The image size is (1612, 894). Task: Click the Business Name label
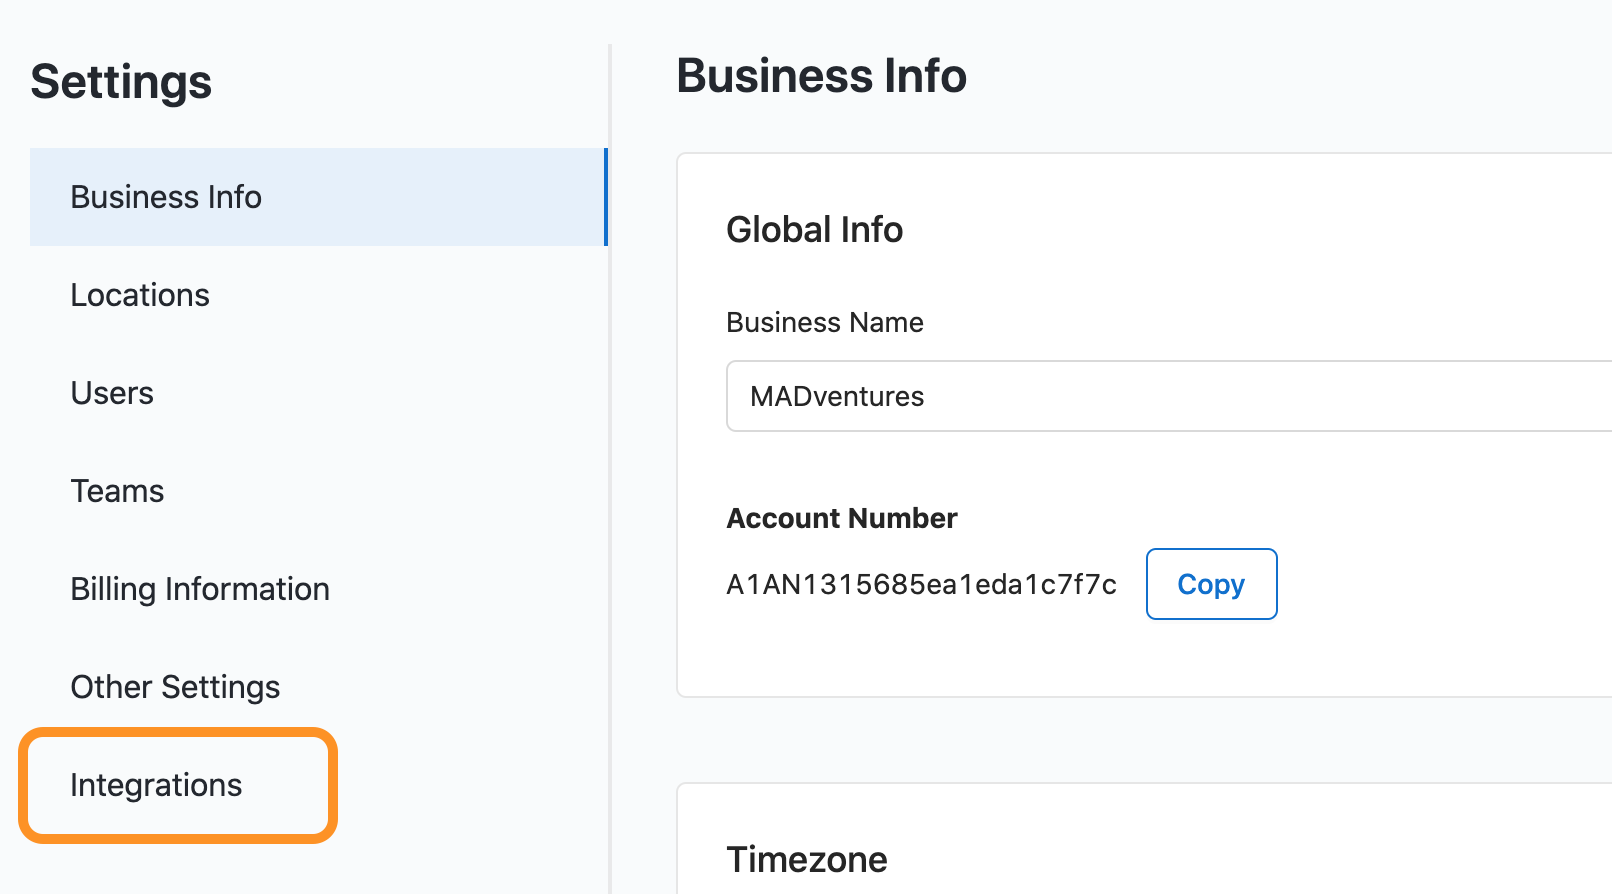[825, 322]
